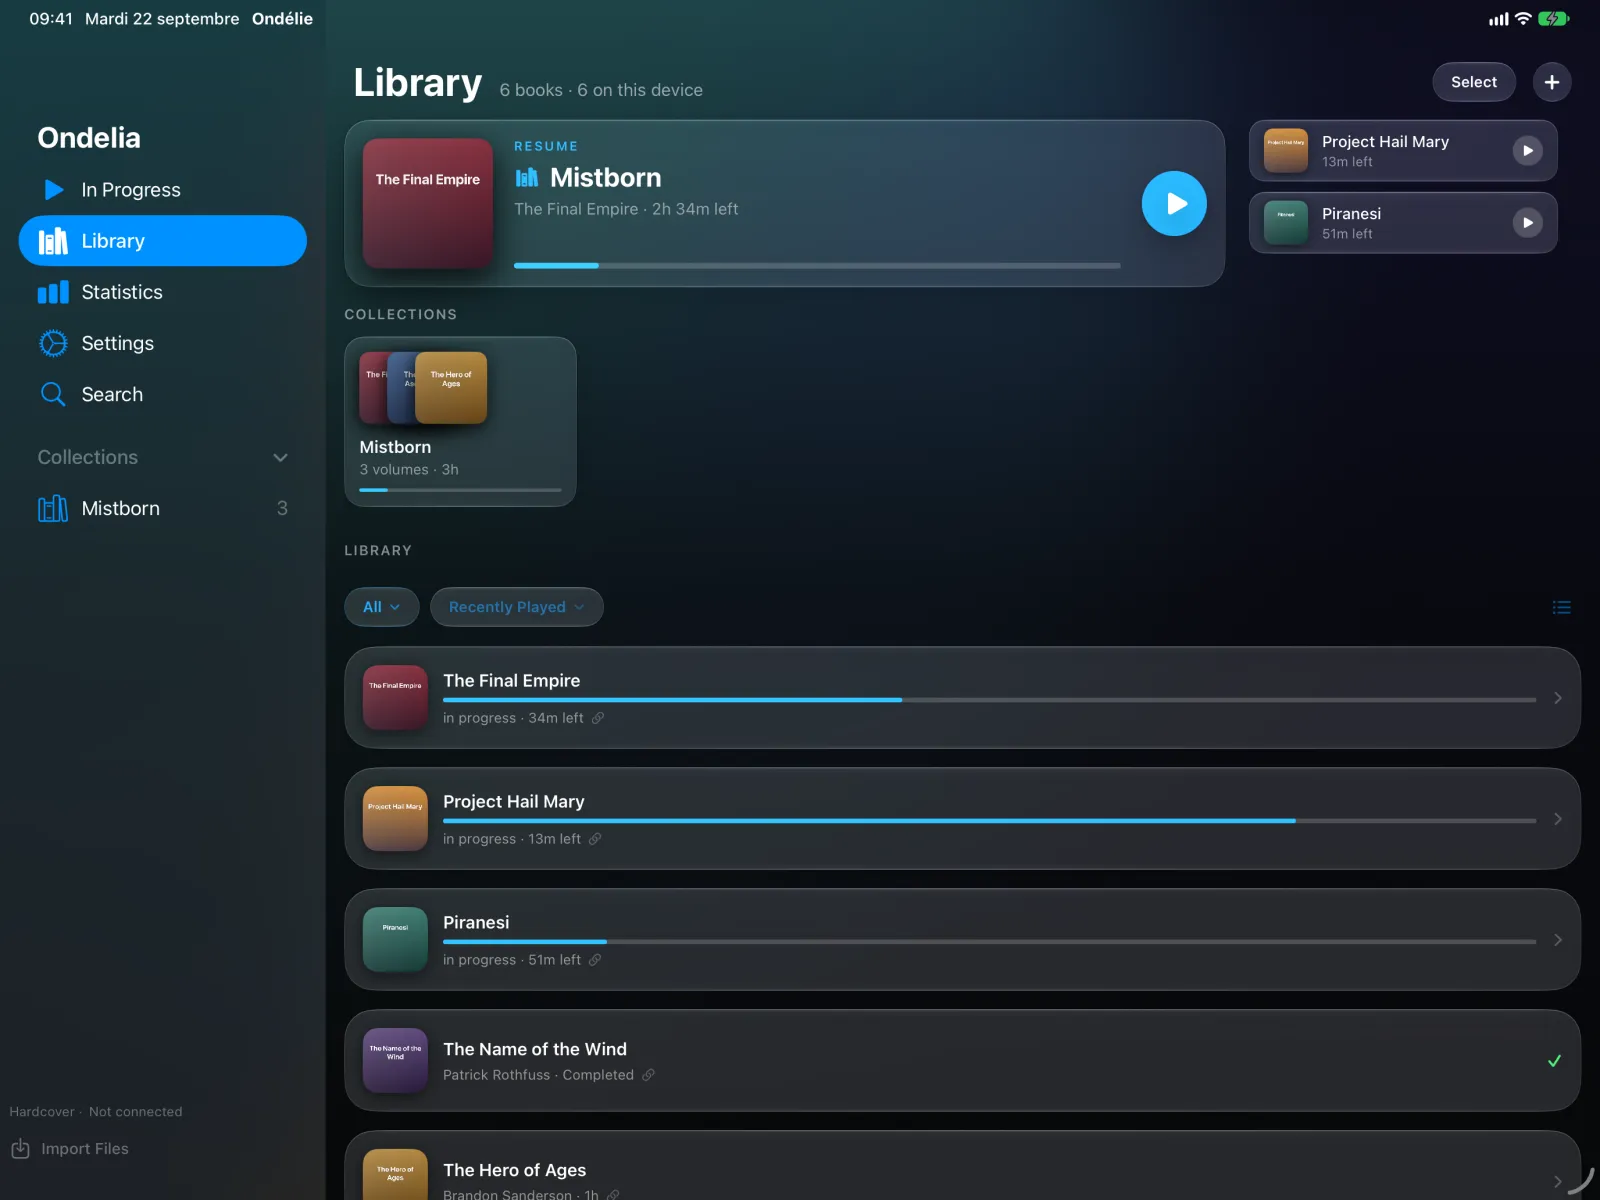Click Project Hail Mary row cover
The width and height of the screenshot is (1600, 1200).
tap(395, 819)
